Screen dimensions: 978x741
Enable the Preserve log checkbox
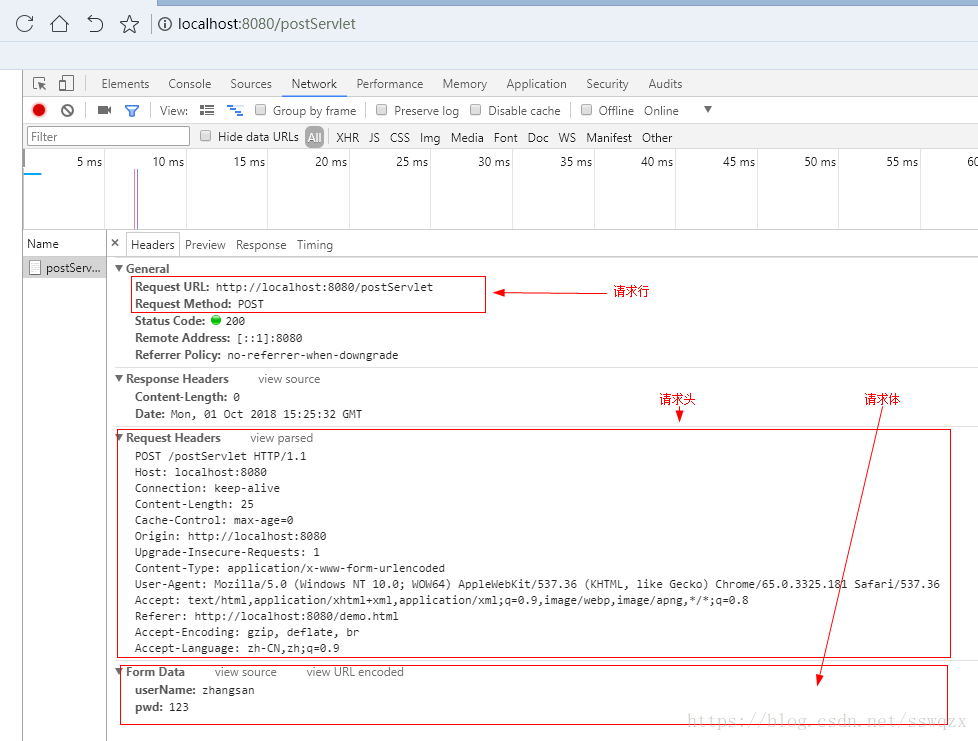[381, 110]
